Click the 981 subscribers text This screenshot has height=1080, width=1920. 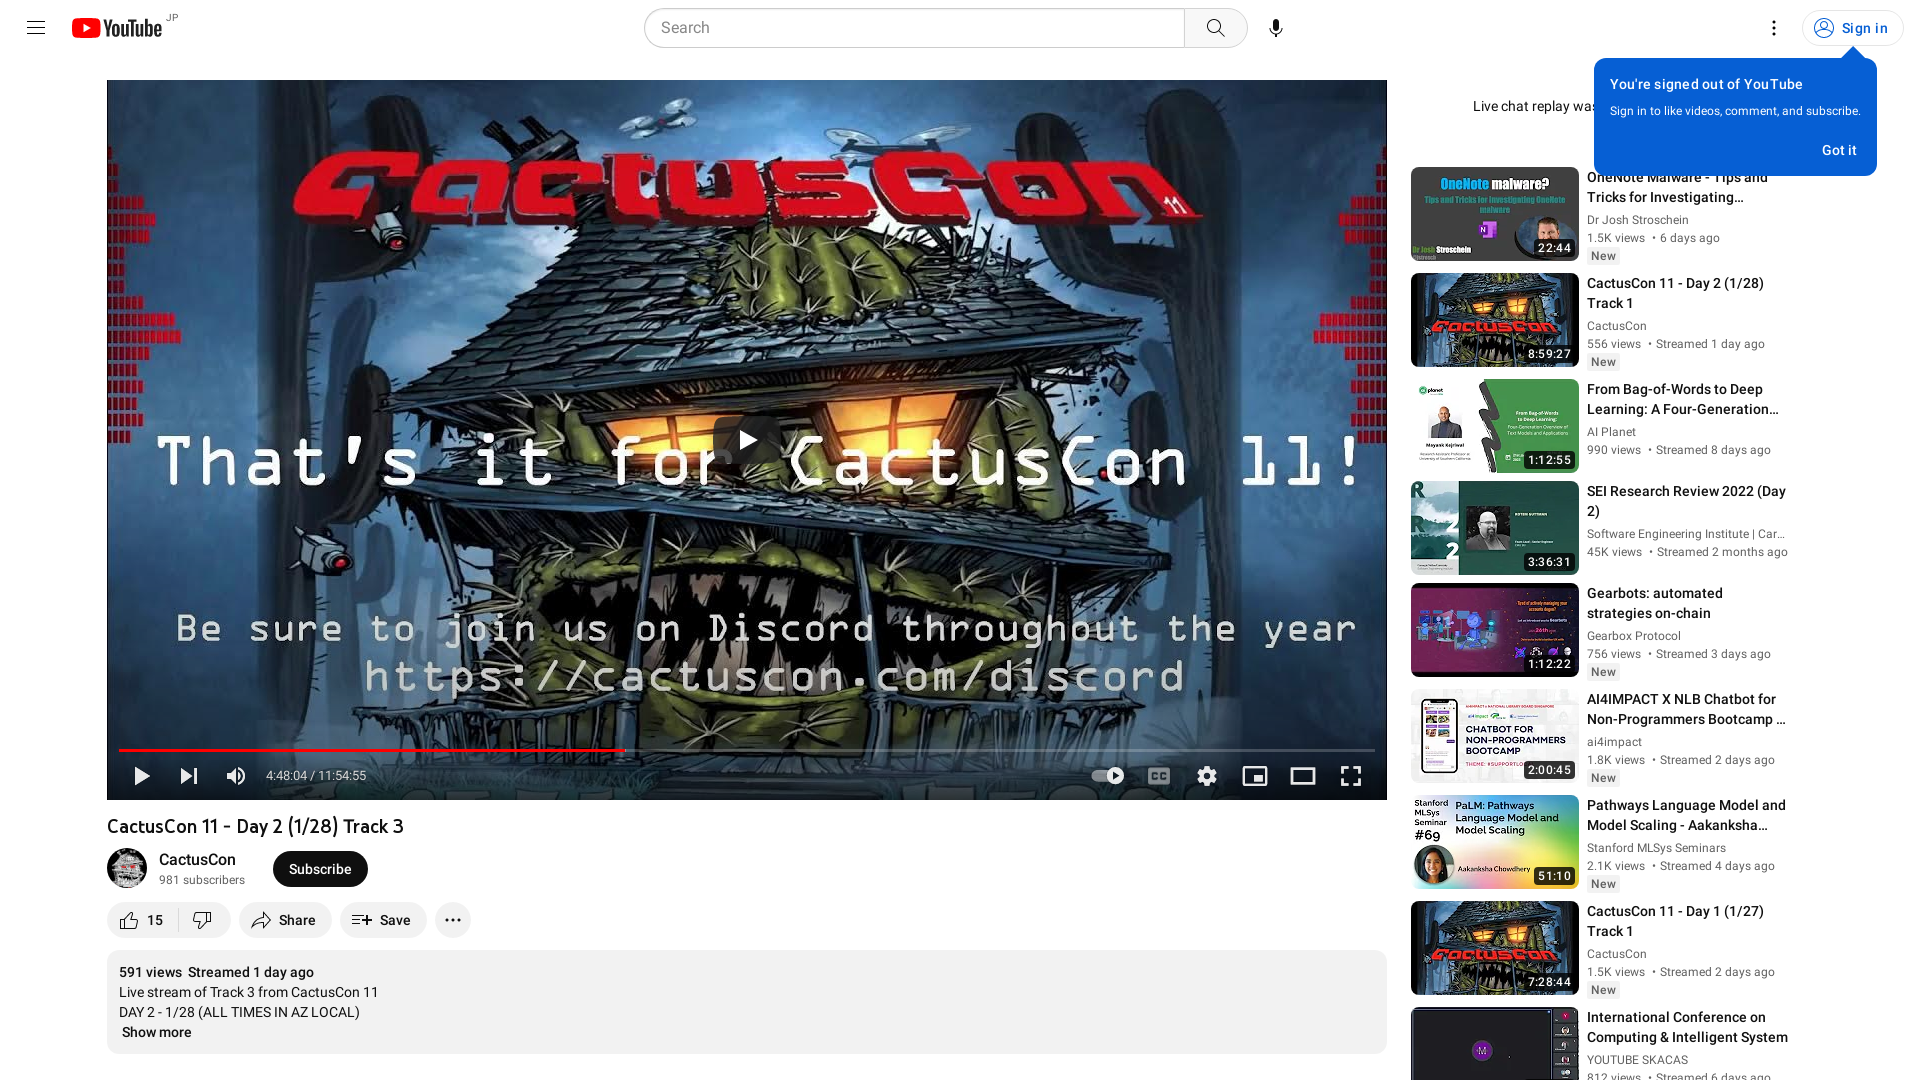click(201, 880)
